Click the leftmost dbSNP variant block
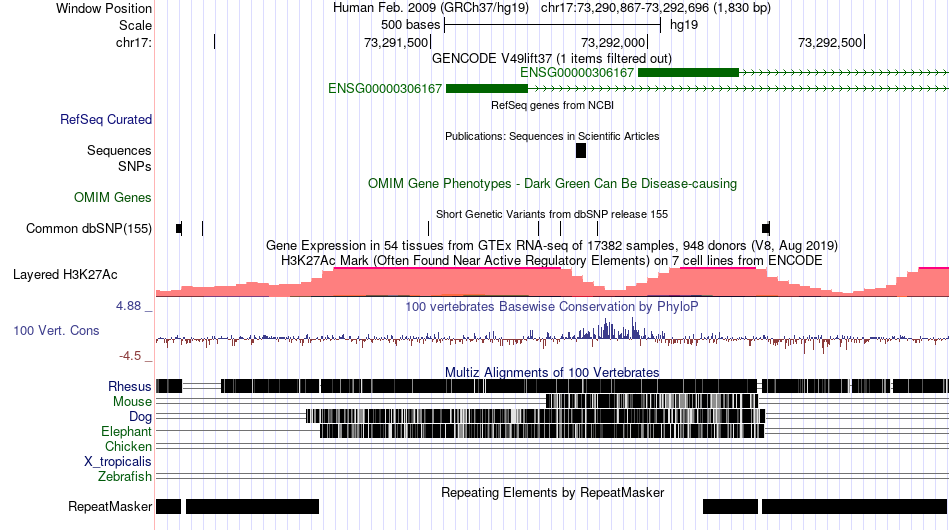Screen dimensions: 950x530 coord(179,228)
